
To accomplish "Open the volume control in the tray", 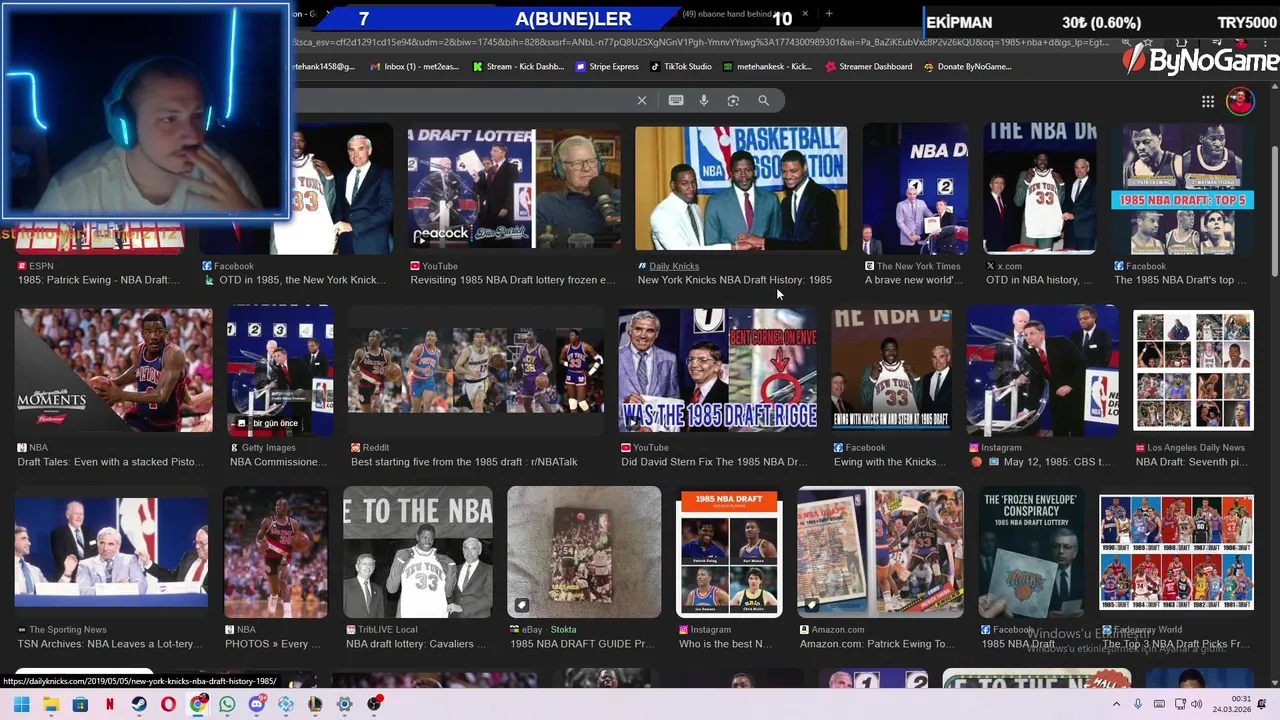I will (1197, 704).
